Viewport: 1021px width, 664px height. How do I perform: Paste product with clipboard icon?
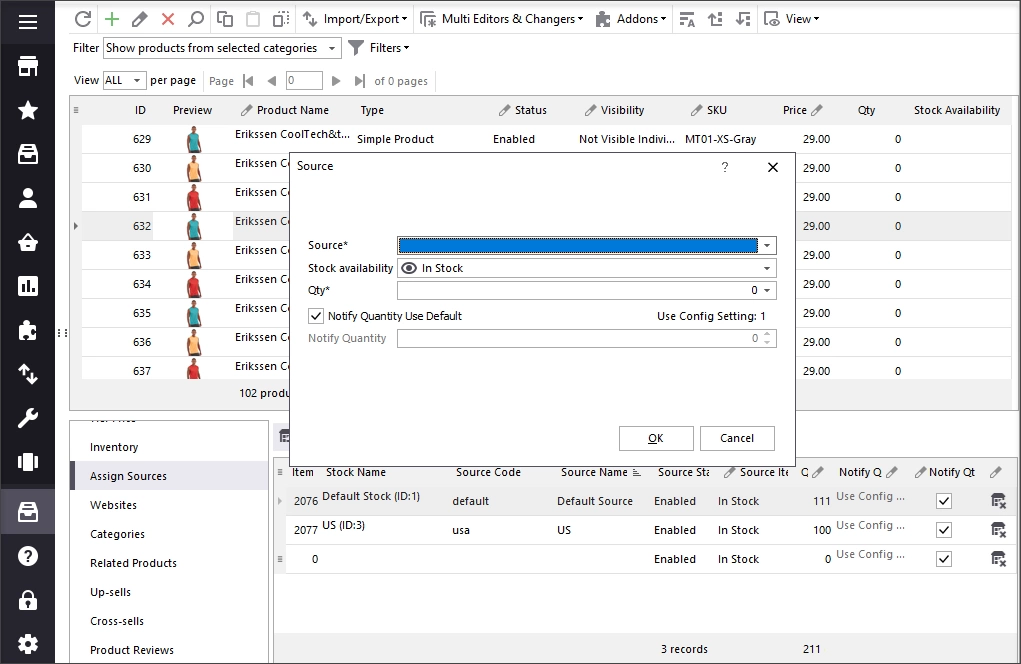click(253, 19)
